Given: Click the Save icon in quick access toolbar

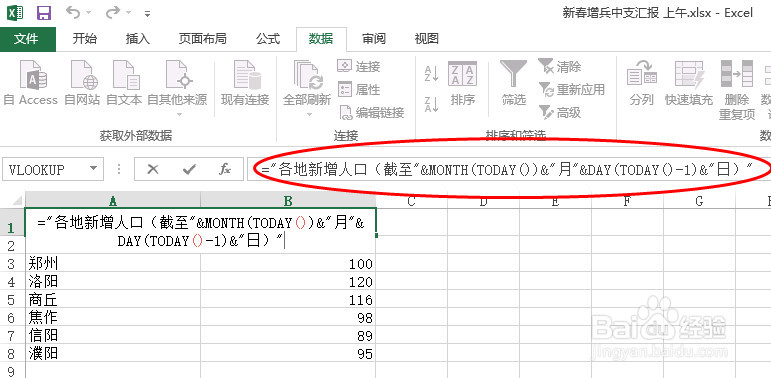Looking at the screenshot, I should point(44,13).
